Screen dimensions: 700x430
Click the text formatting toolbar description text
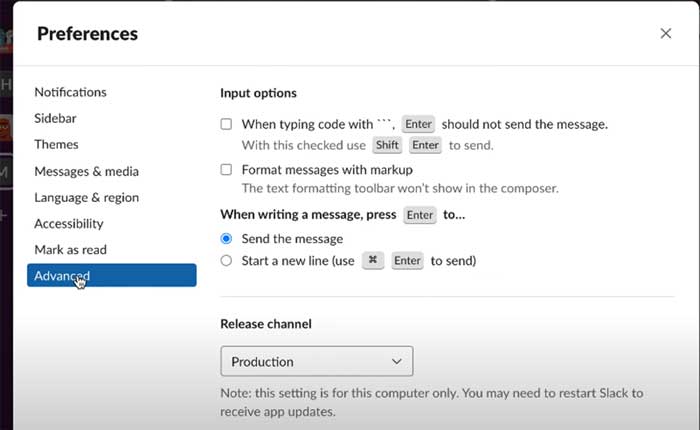[x=400, y=188]
